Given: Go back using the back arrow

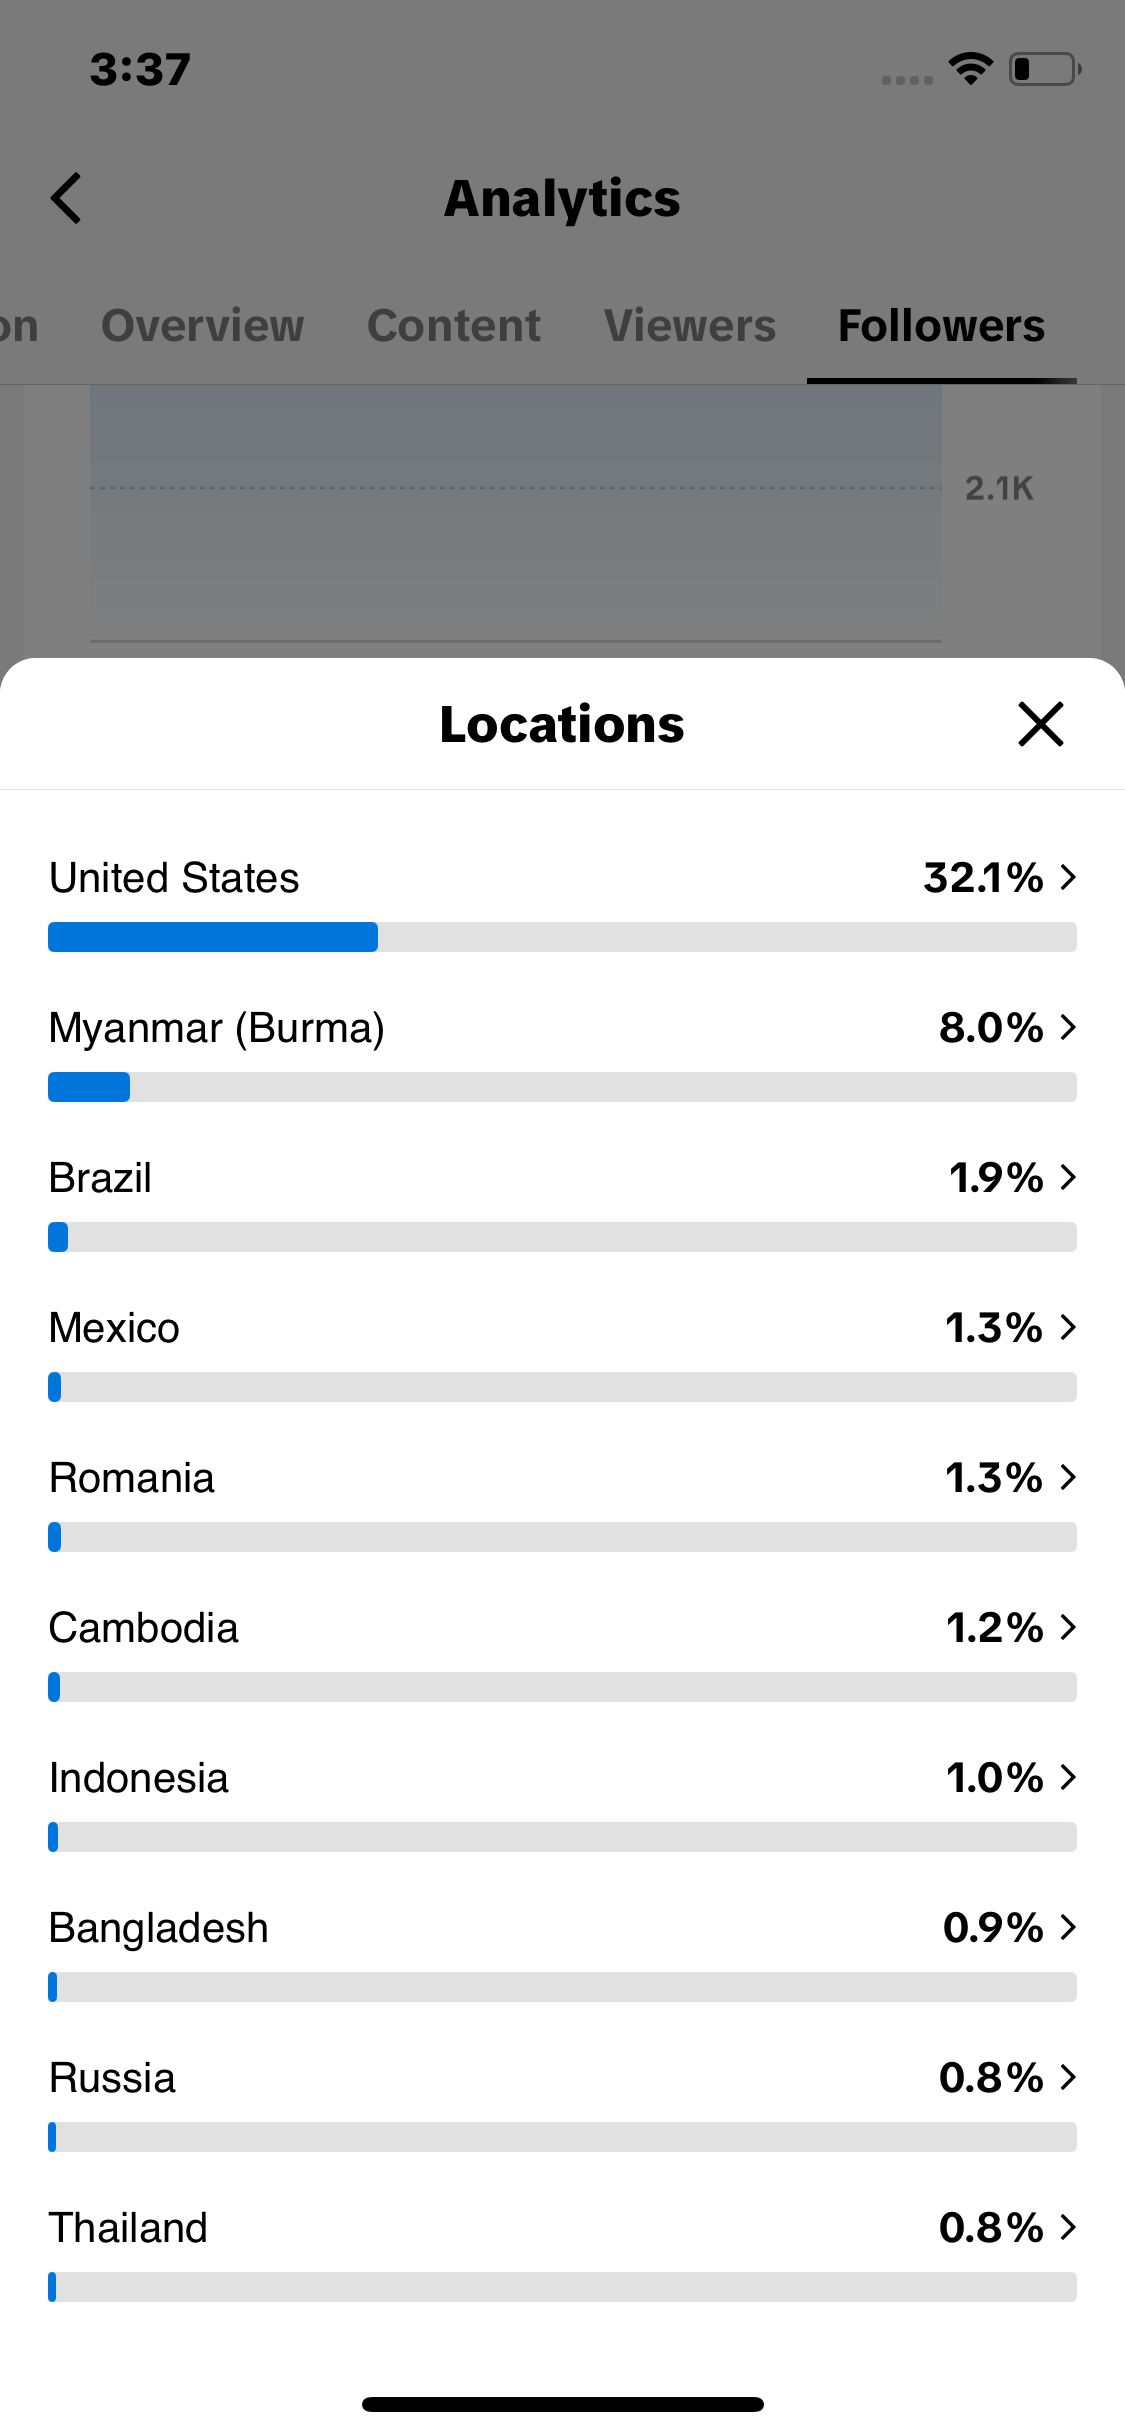Looking at the screenshot, I should click(x=66, y=198).
